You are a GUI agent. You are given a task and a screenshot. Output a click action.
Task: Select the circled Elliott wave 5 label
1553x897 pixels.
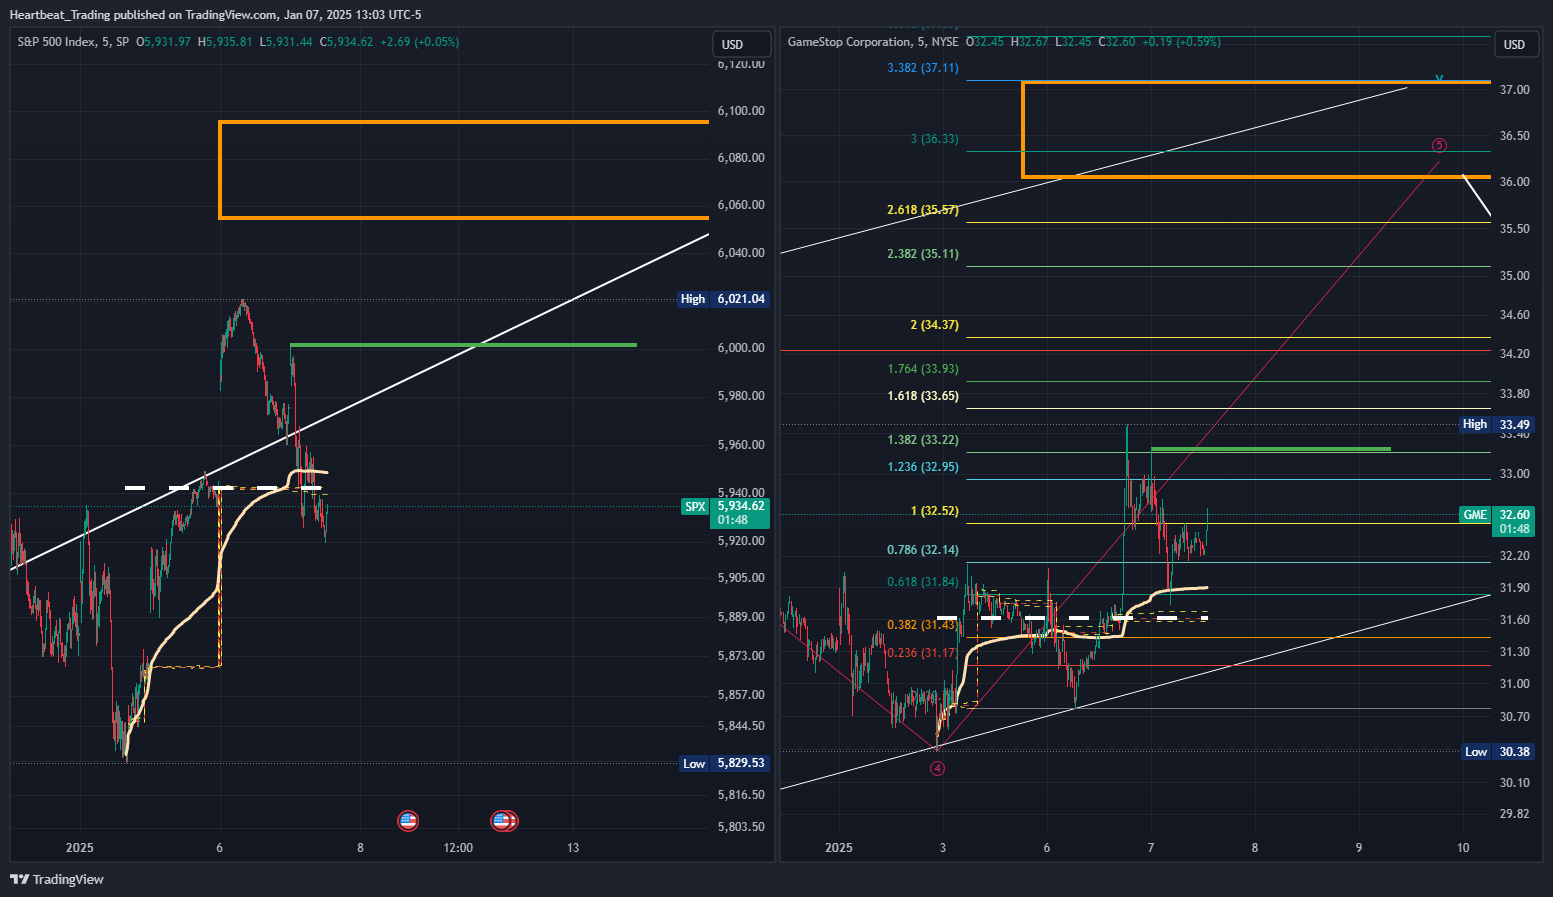[x=1439, y=145]
